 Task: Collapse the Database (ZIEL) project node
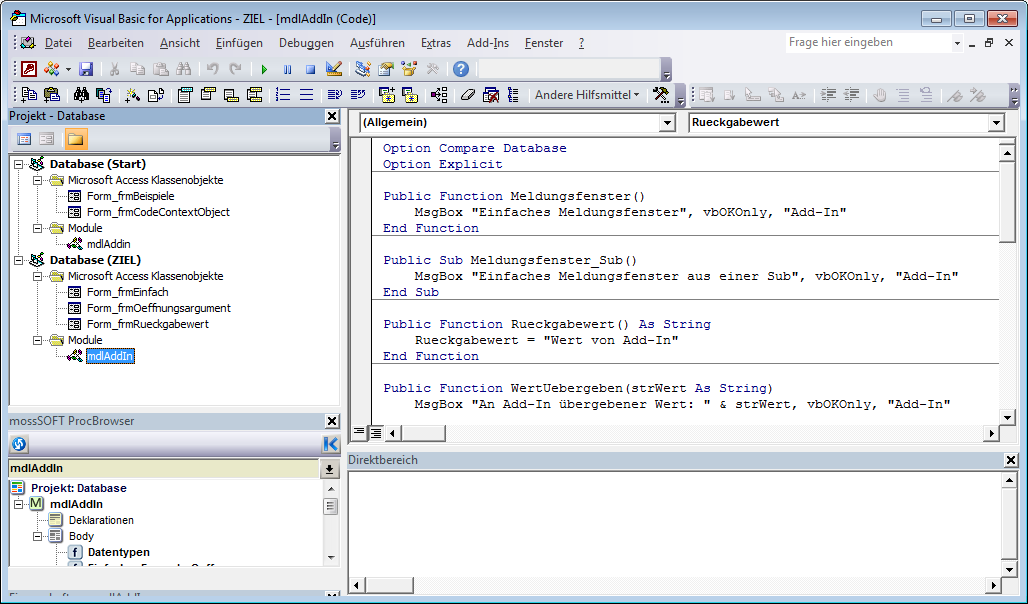point(18,260)
